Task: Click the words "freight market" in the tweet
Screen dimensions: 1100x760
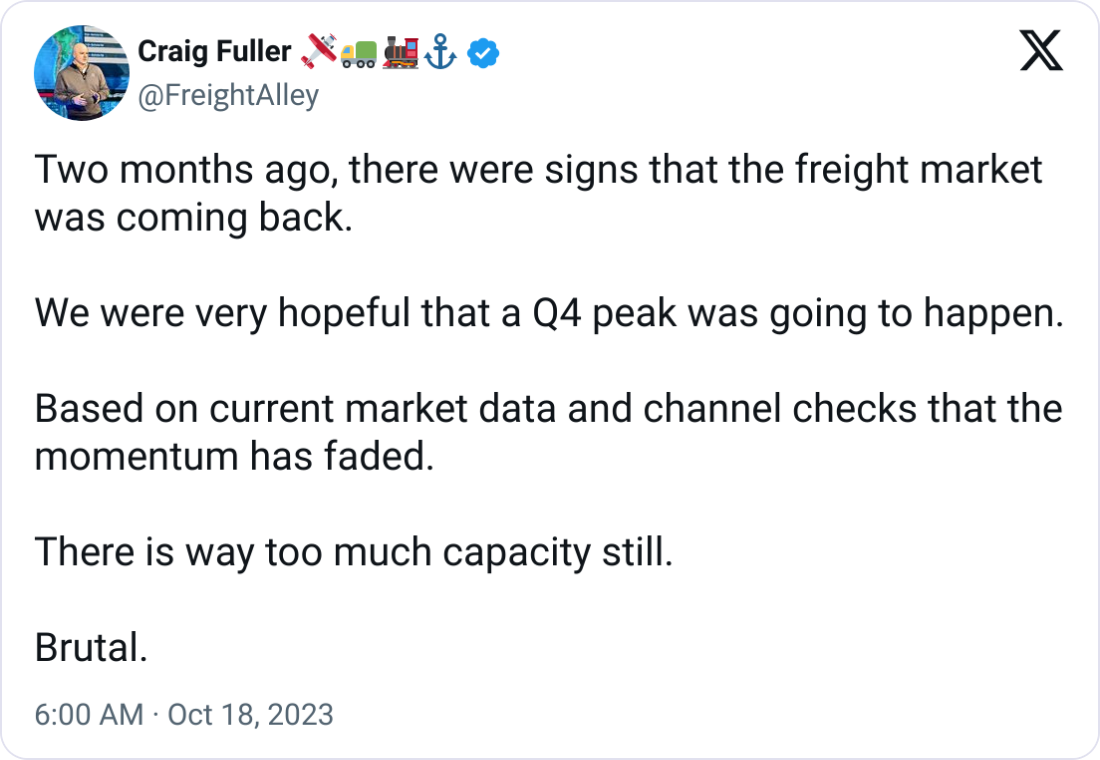Action: tap(918, 170)
